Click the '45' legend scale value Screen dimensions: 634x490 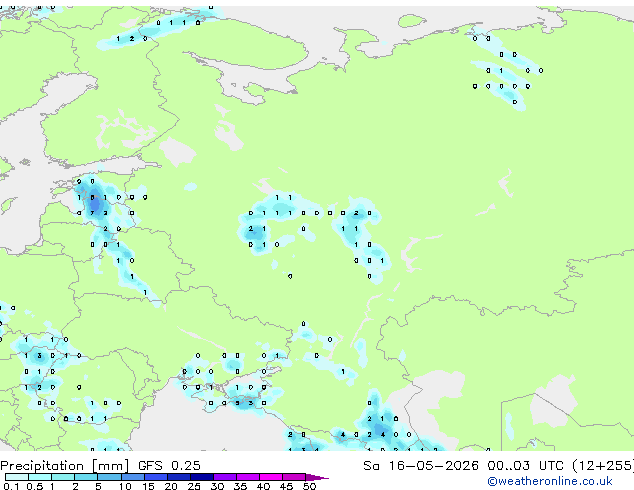pos(286,486)
